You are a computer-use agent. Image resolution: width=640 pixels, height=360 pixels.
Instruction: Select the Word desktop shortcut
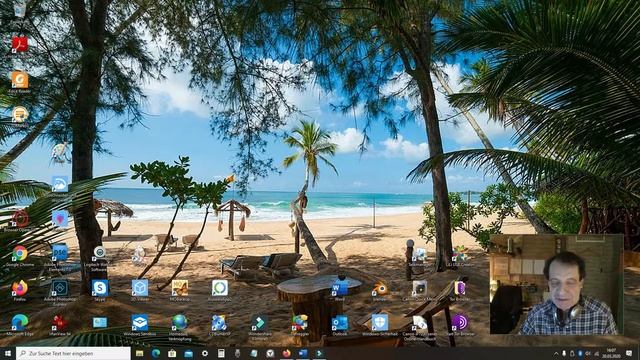click(340, 290)
